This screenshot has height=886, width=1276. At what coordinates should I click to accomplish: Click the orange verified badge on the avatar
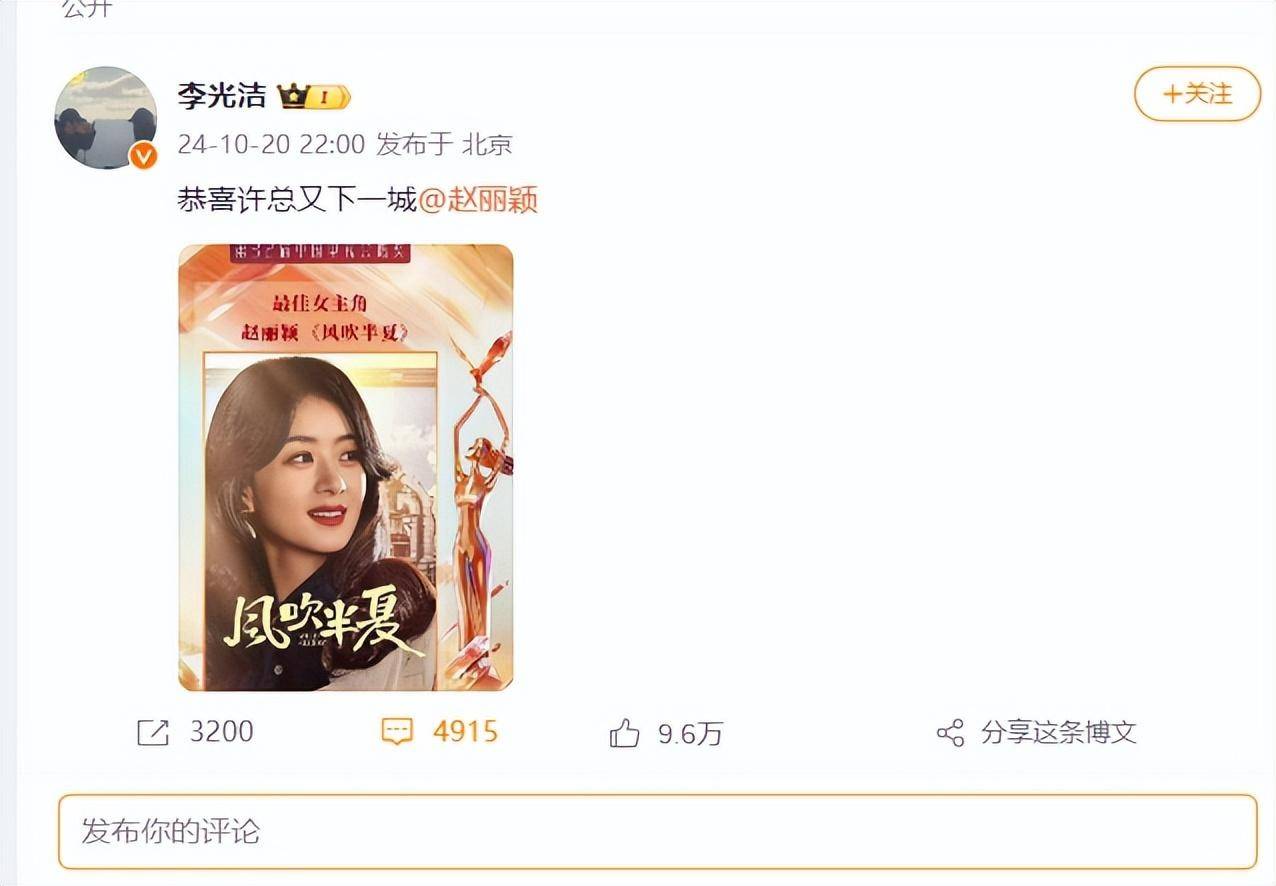pyautogui.click(x=144, y=155)
